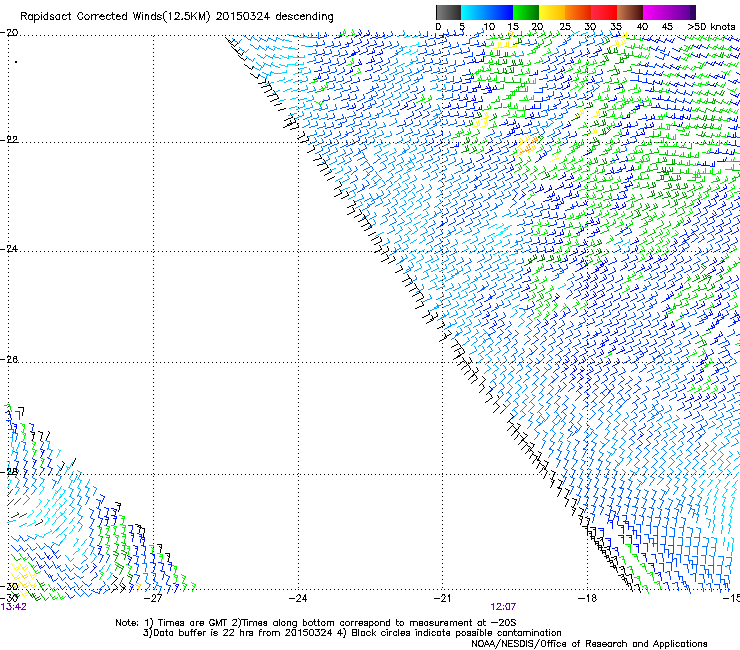Click the legend value '25' label
This screenshot has width=740, height=650.
pos(564,27)
